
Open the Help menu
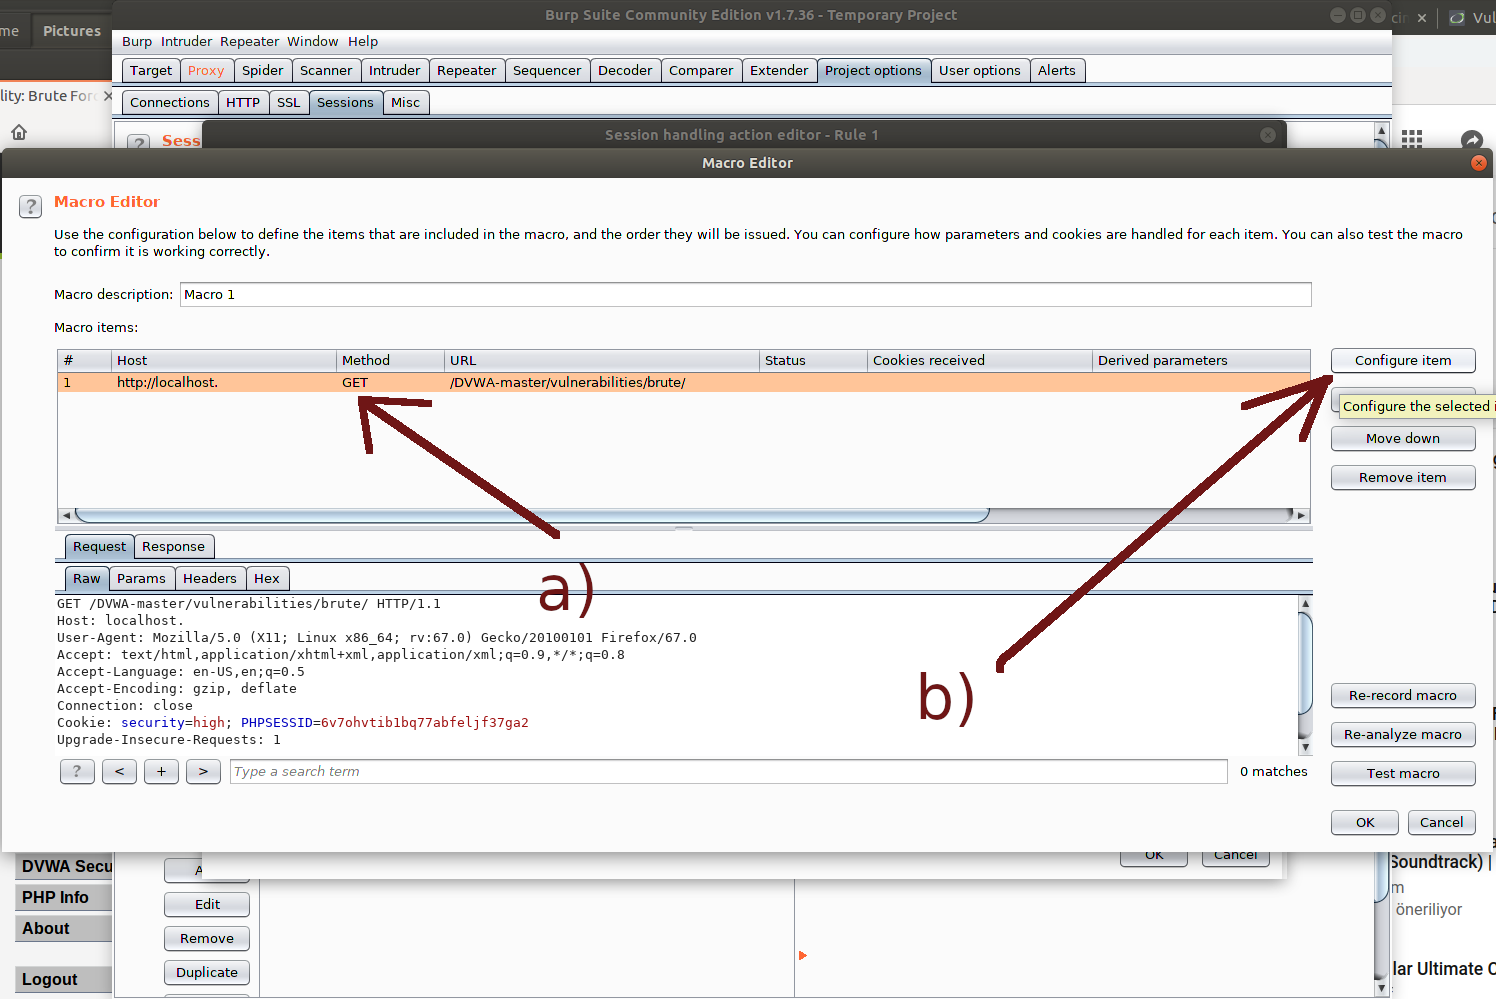tap(363, 41)
